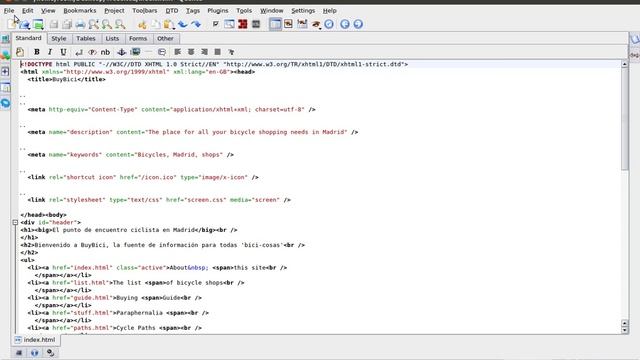
Task: Click the blue Back navigation arrow
Action: (x=345, y=24)
